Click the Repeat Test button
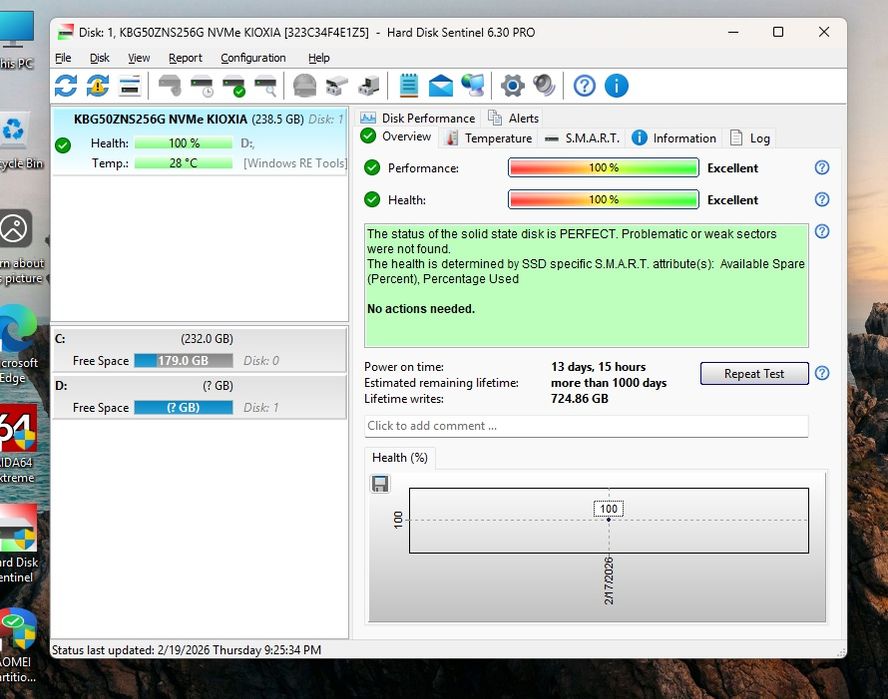 [x=754, y=374]
